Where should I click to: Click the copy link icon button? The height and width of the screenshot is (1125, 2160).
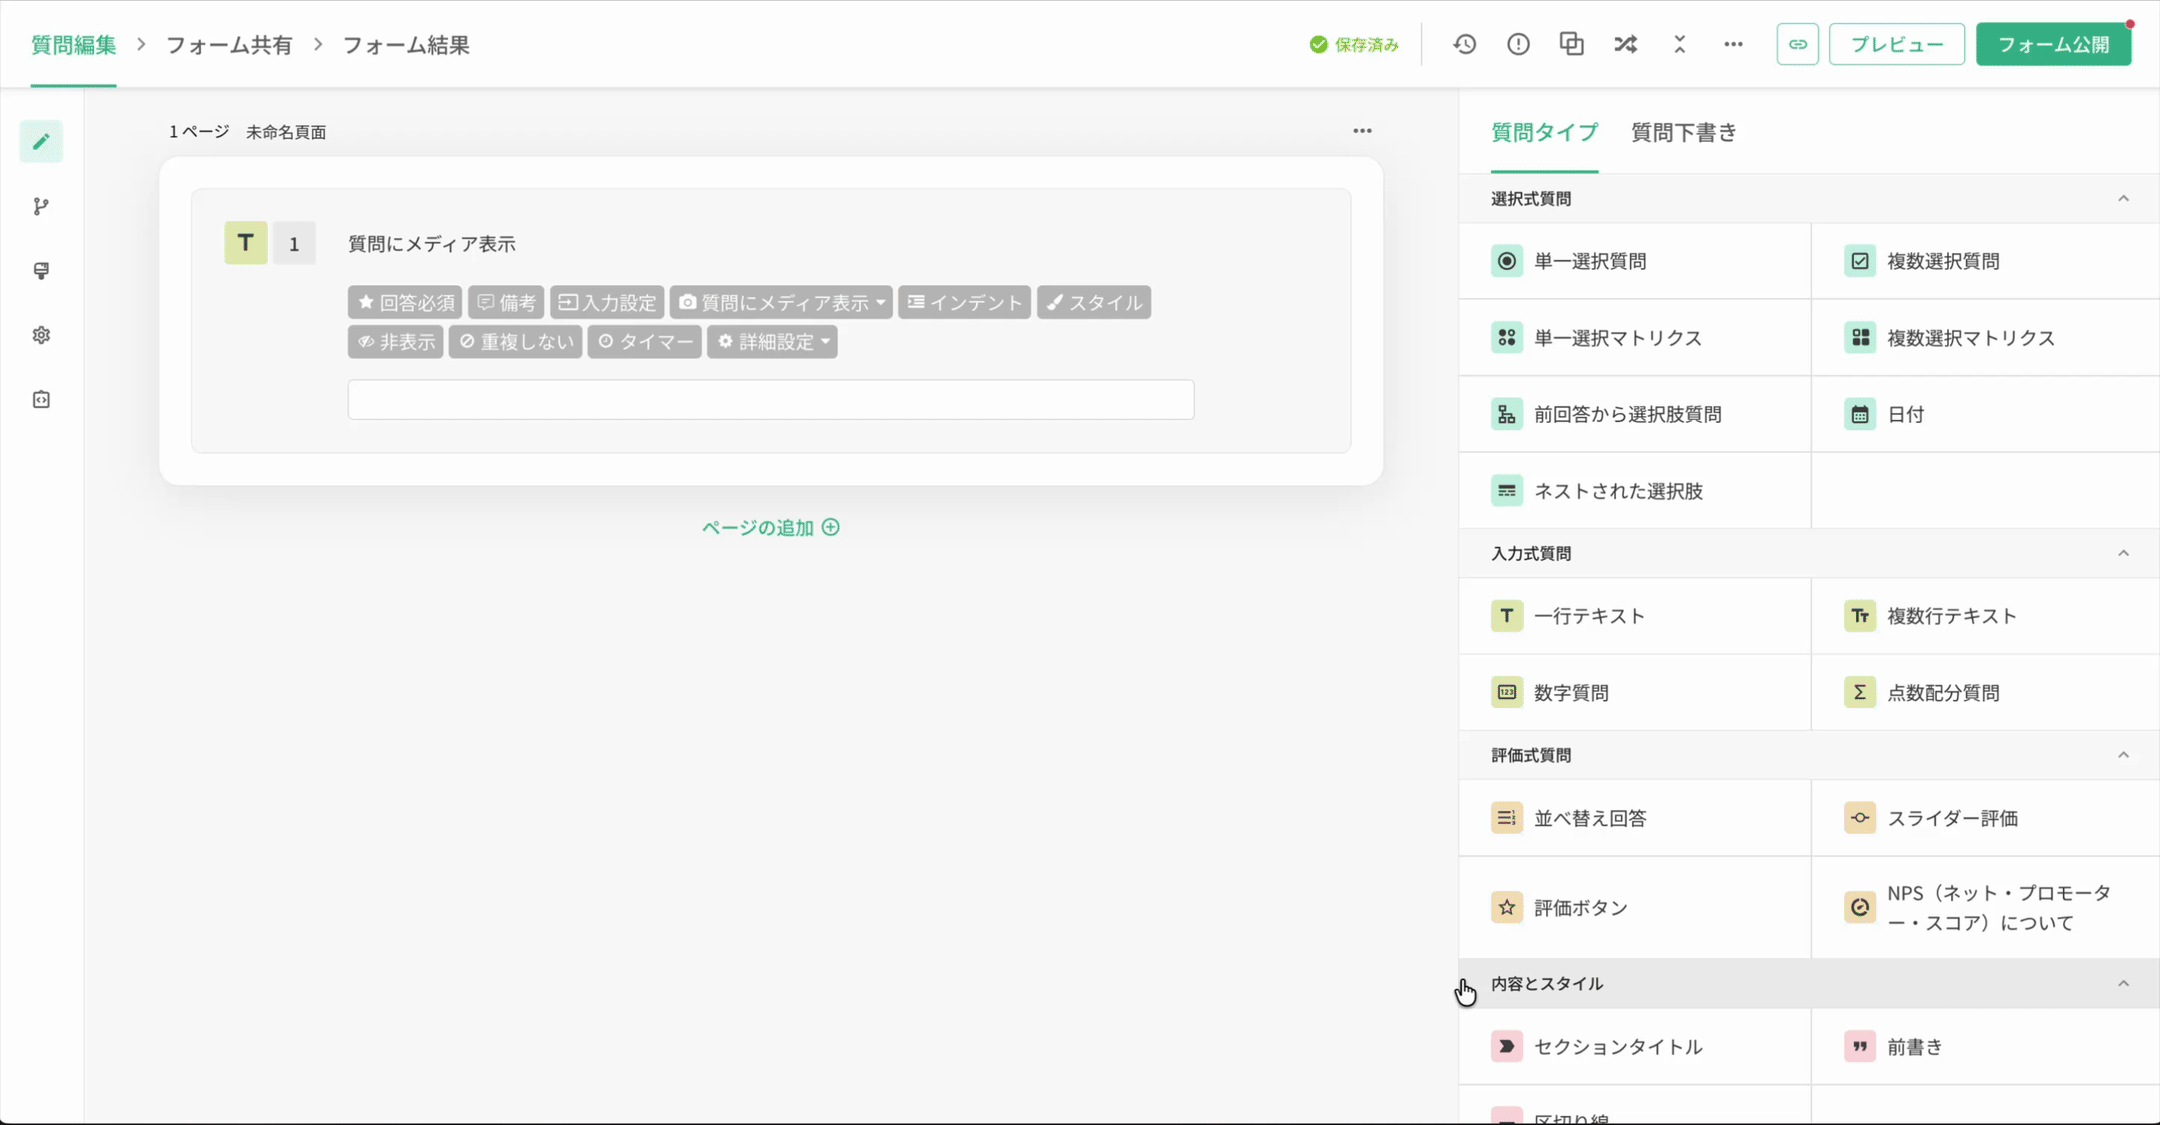(1797, 44)
